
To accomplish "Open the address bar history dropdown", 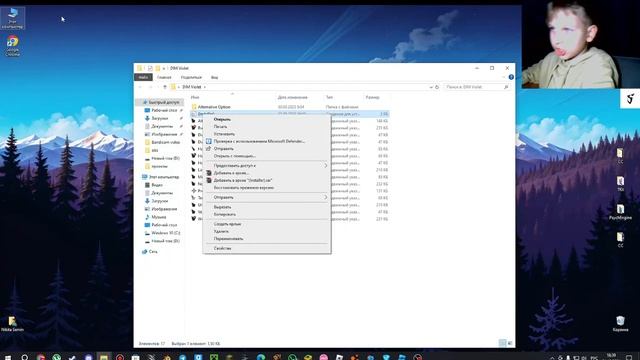I will (x=431, y=87).
